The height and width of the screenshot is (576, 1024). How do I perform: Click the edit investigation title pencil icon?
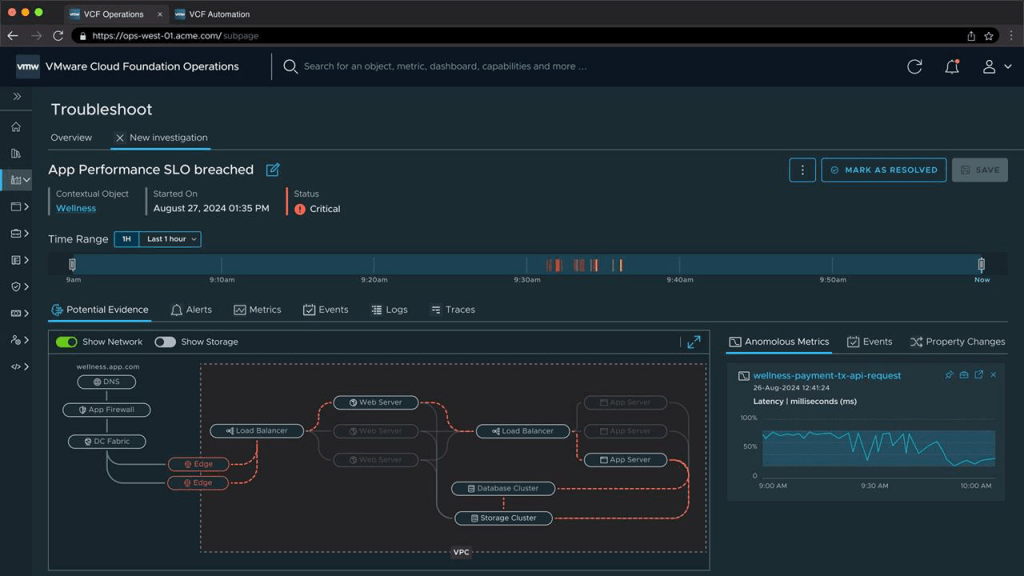273,170
